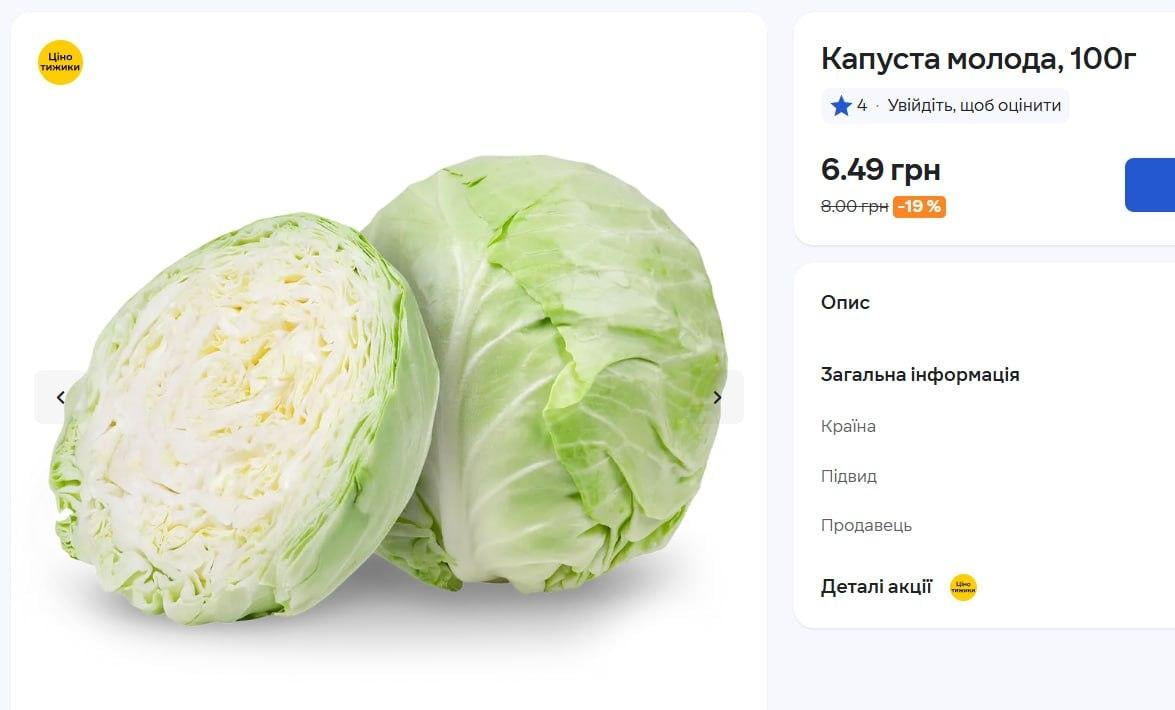
Task: Click the crossed-out old price 8.00 грн
Action: [x=852, y=207]
